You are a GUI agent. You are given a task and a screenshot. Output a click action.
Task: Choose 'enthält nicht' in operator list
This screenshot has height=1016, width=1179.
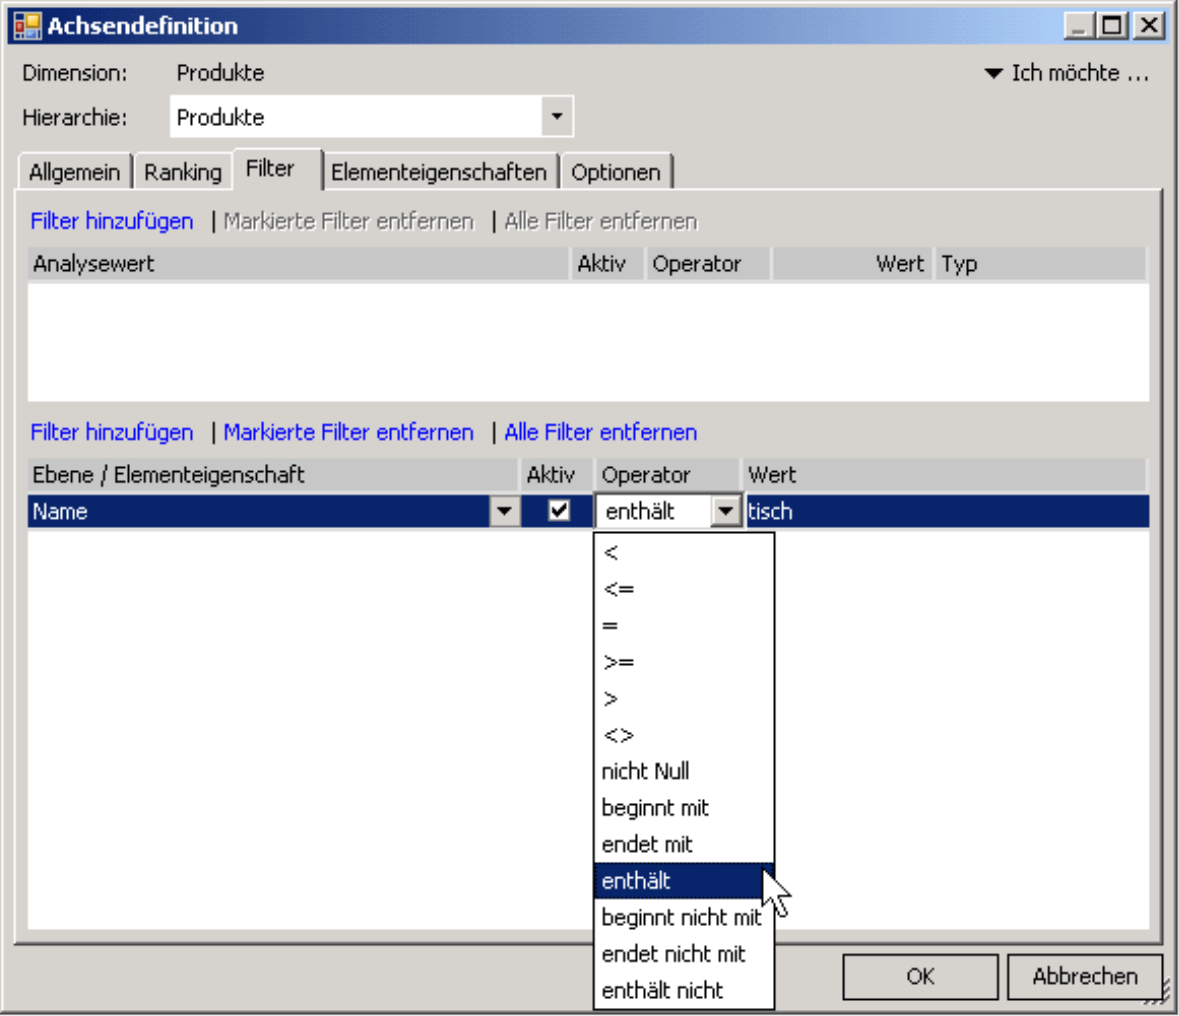662,990
